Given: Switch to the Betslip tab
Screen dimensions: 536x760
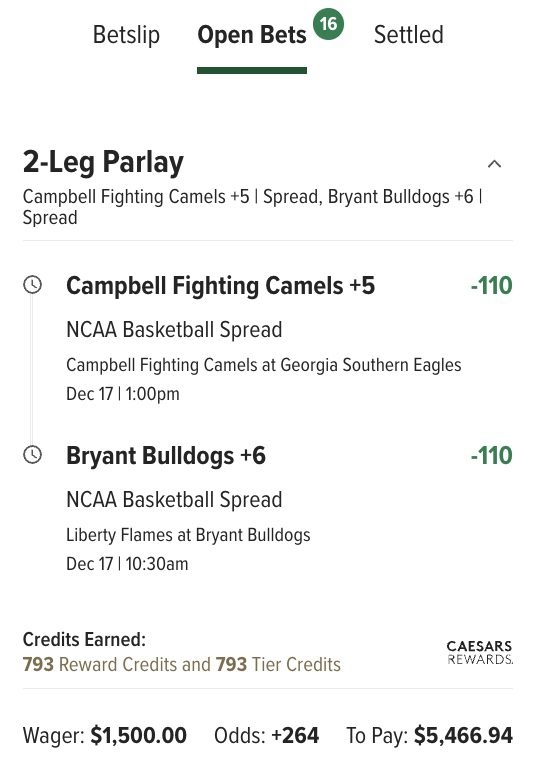Looking at the screenshot, I should [126, 35].
